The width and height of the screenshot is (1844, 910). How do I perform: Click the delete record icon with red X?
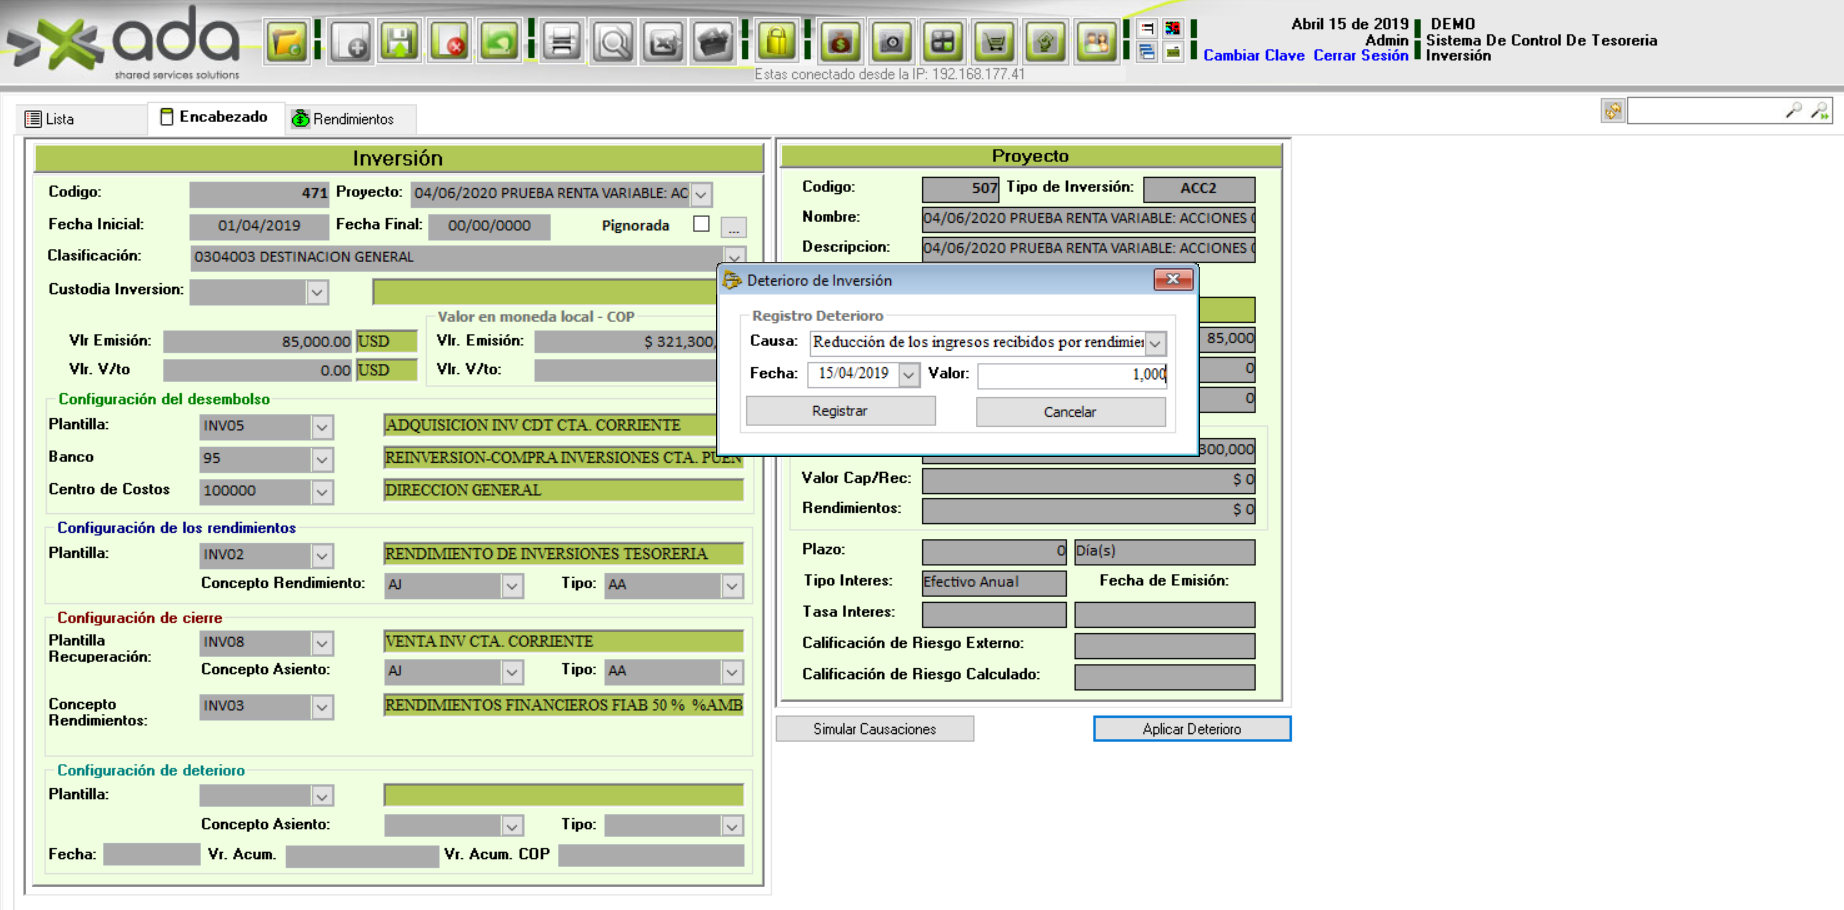click(450, 42)
